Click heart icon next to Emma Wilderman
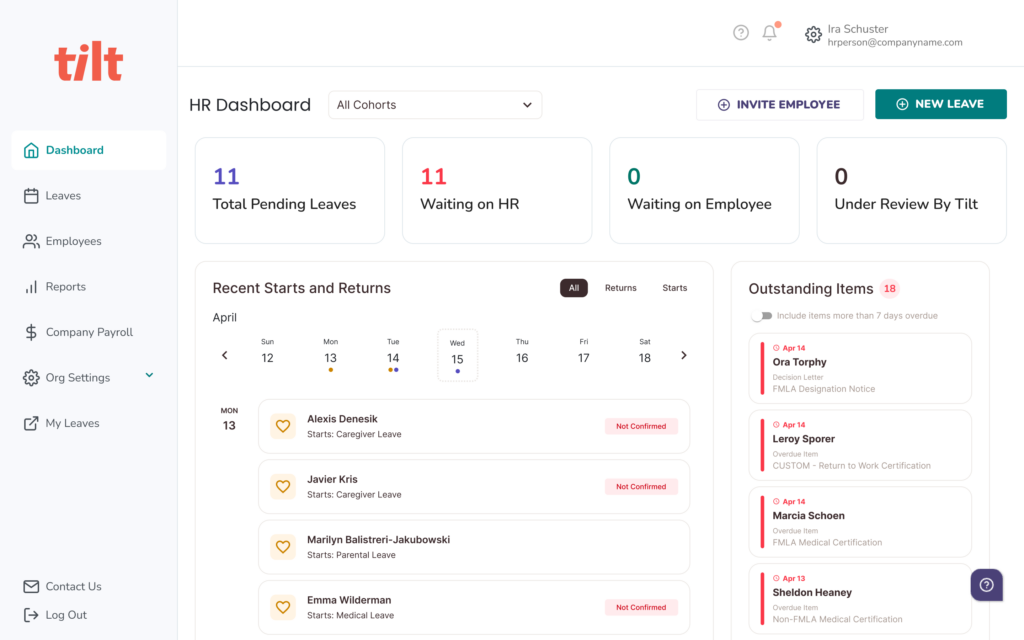 click(x=283, y=607)
